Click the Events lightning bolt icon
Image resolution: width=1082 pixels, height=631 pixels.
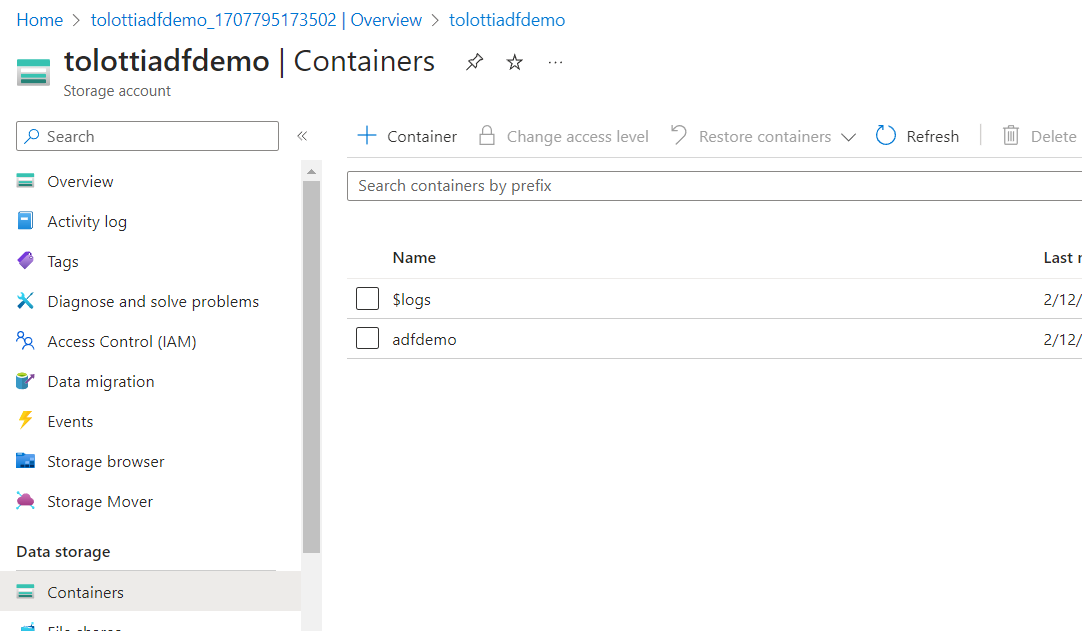(27, 421)
